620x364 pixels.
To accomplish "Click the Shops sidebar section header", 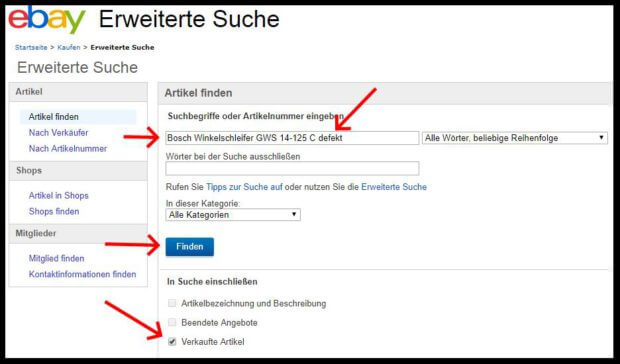I will click(x=78, y=171).
